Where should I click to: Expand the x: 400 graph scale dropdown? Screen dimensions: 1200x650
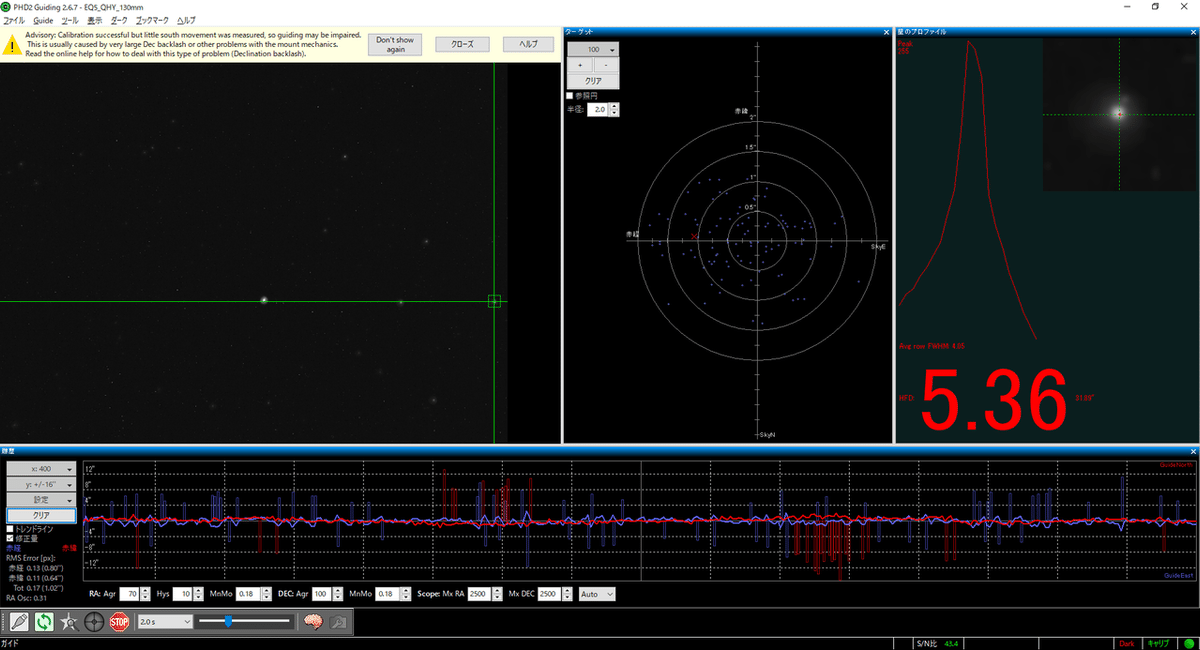coord(41,468)
